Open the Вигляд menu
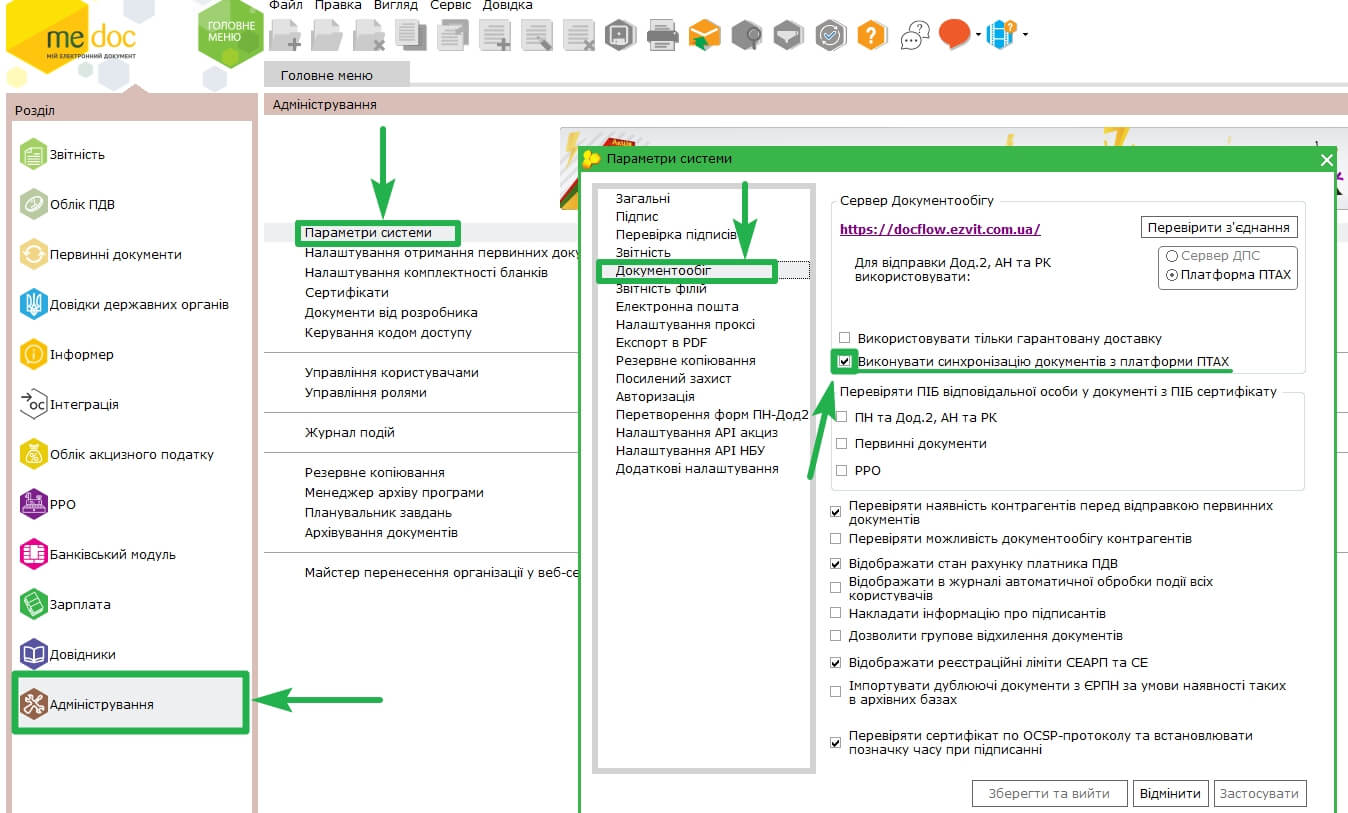This screenshot has width=1348, height=813. point(395,6)
